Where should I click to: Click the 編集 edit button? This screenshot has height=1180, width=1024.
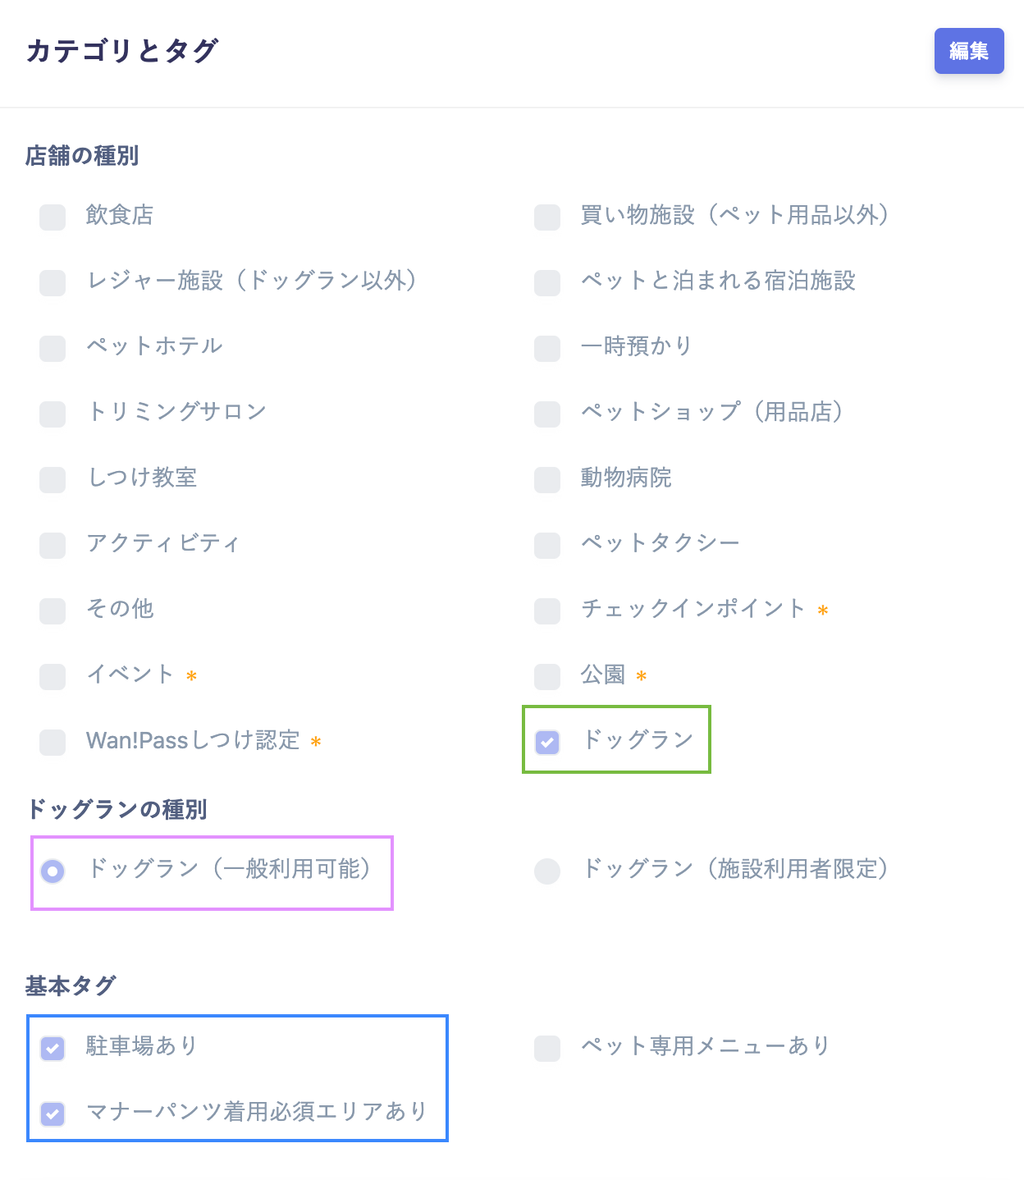(968, 51)
